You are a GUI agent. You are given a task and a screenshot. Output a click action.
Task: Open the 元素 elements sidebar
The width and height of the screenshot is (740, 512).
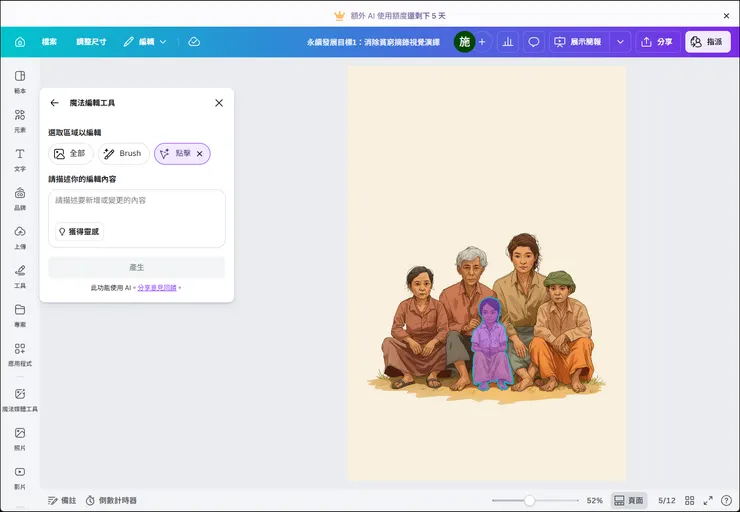[20, 121]
